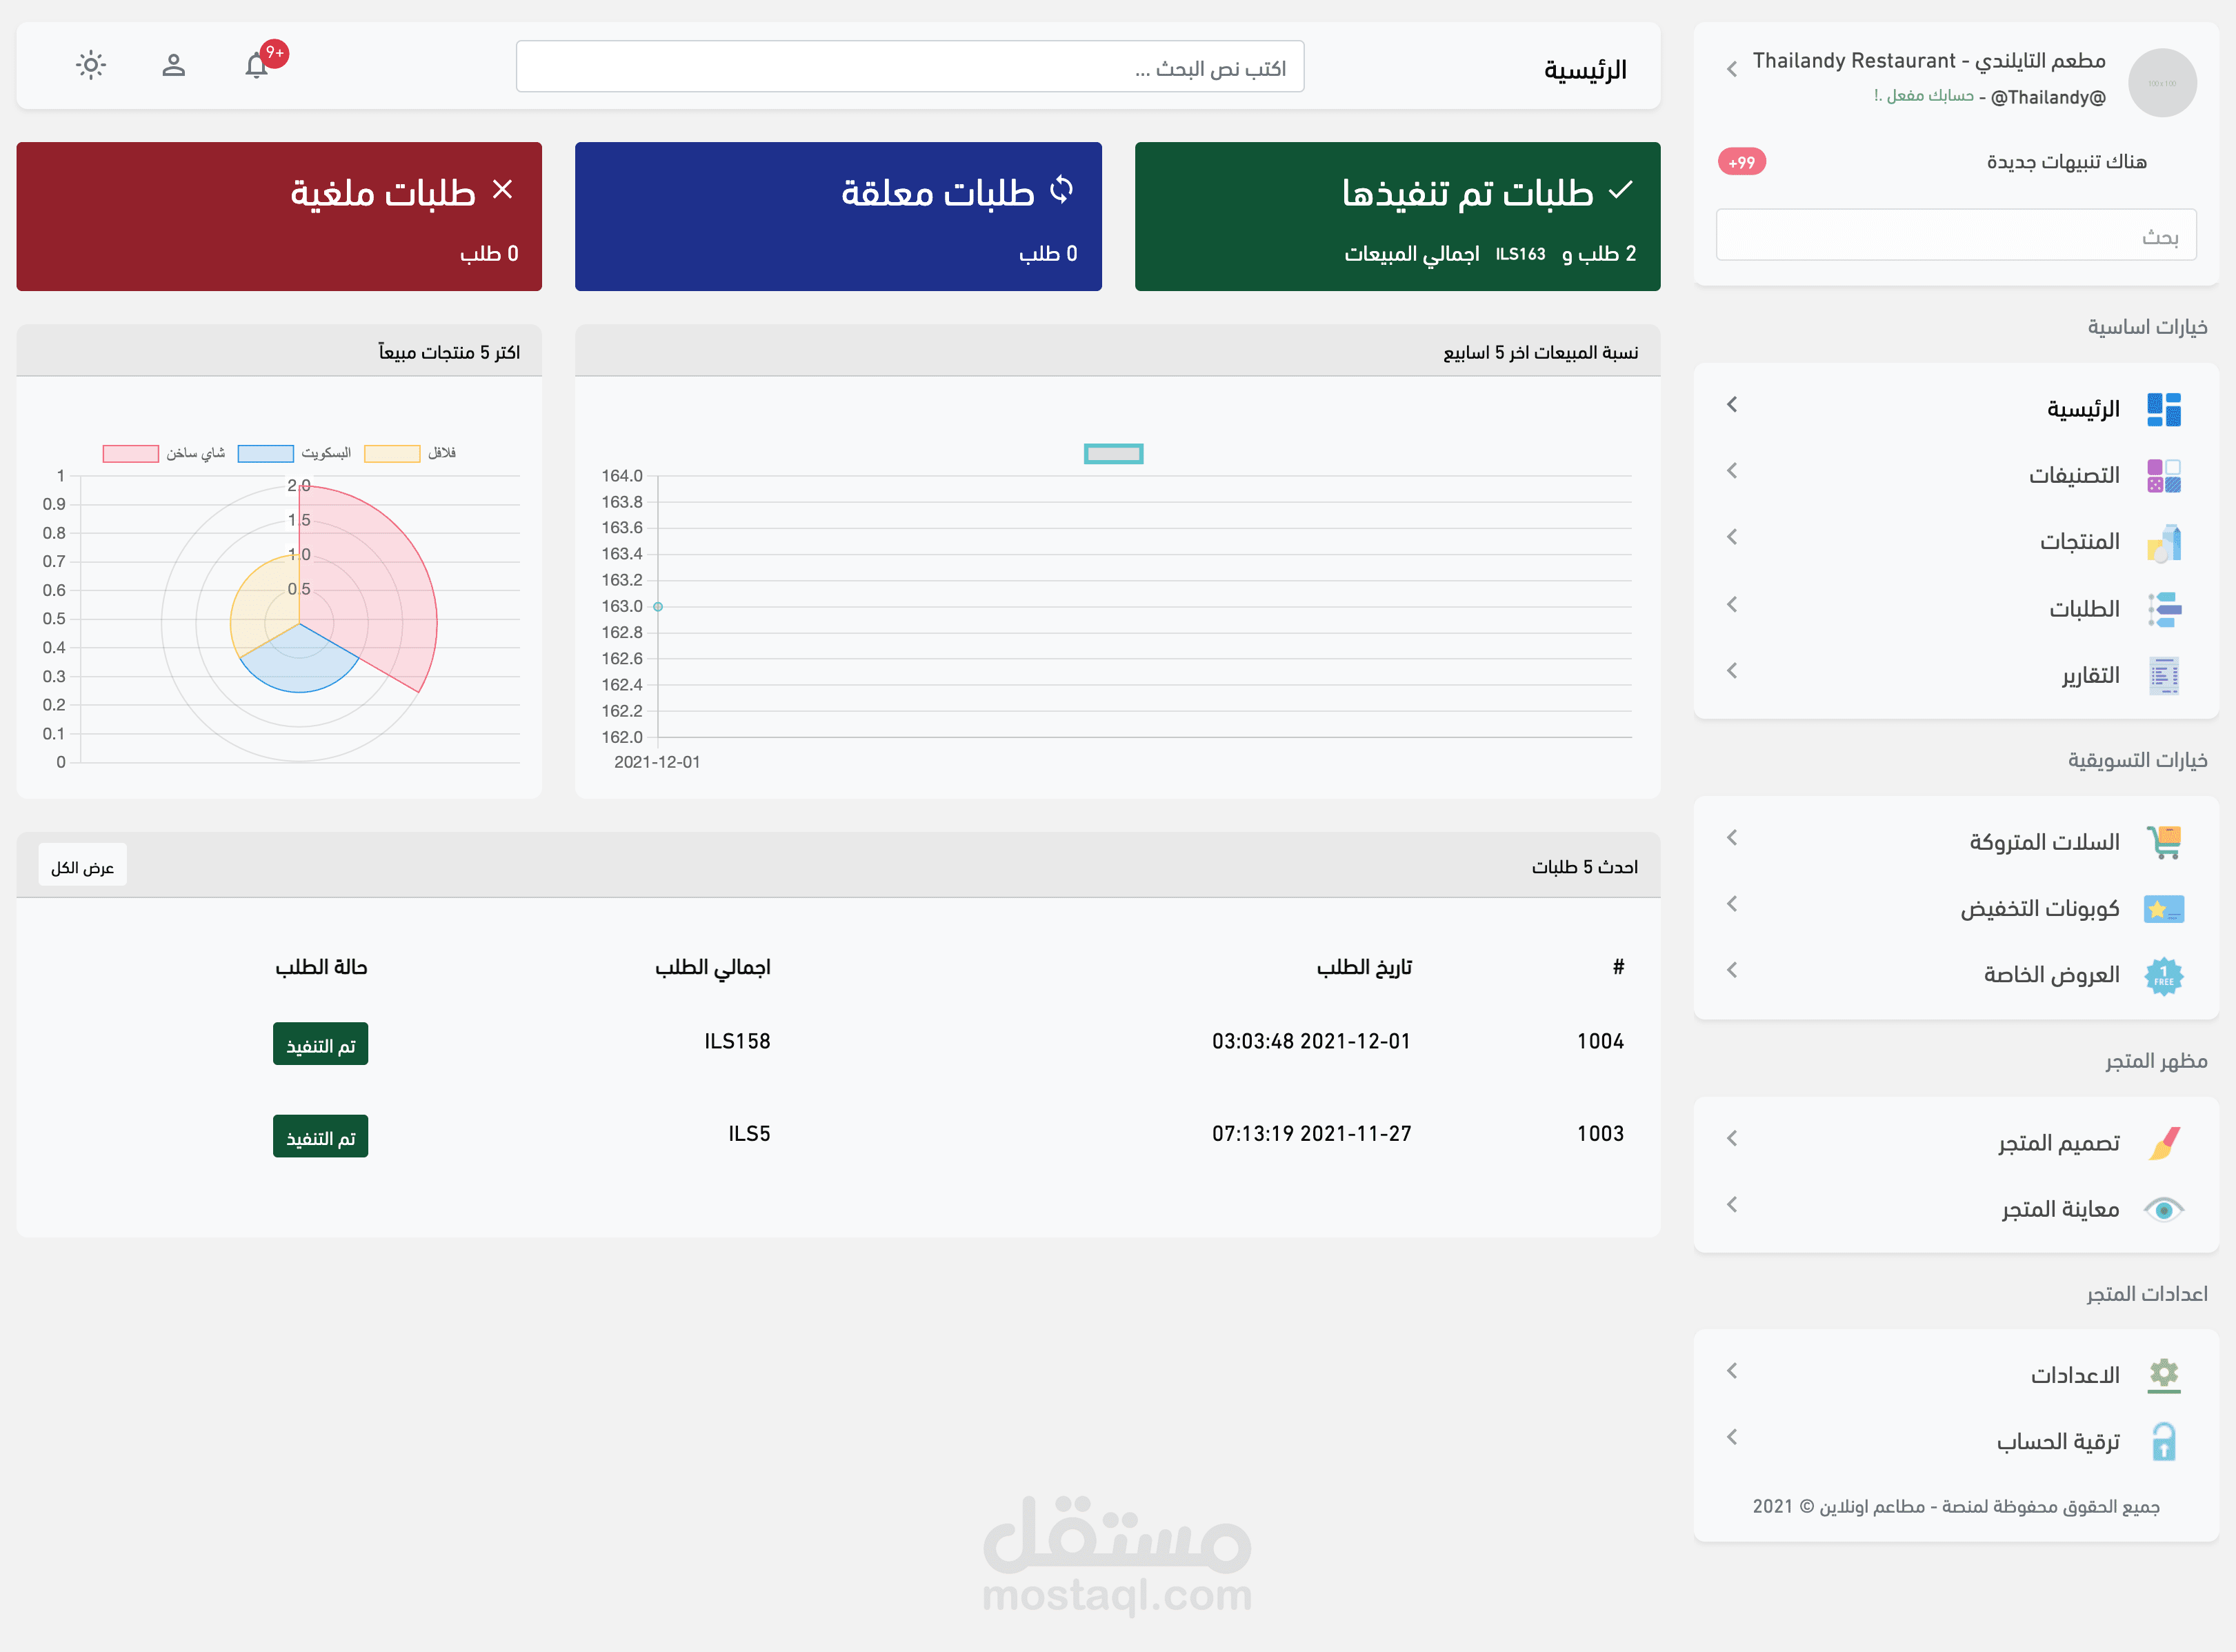Click the العروض الخاصة free badge icon
This screenshot has width=2236, height=1652.
(2165, 975)
